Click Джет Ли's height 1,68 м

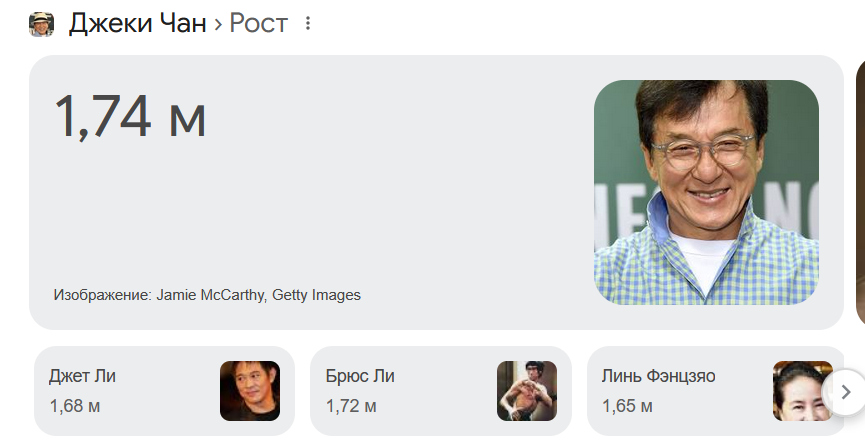coord(75,406)
